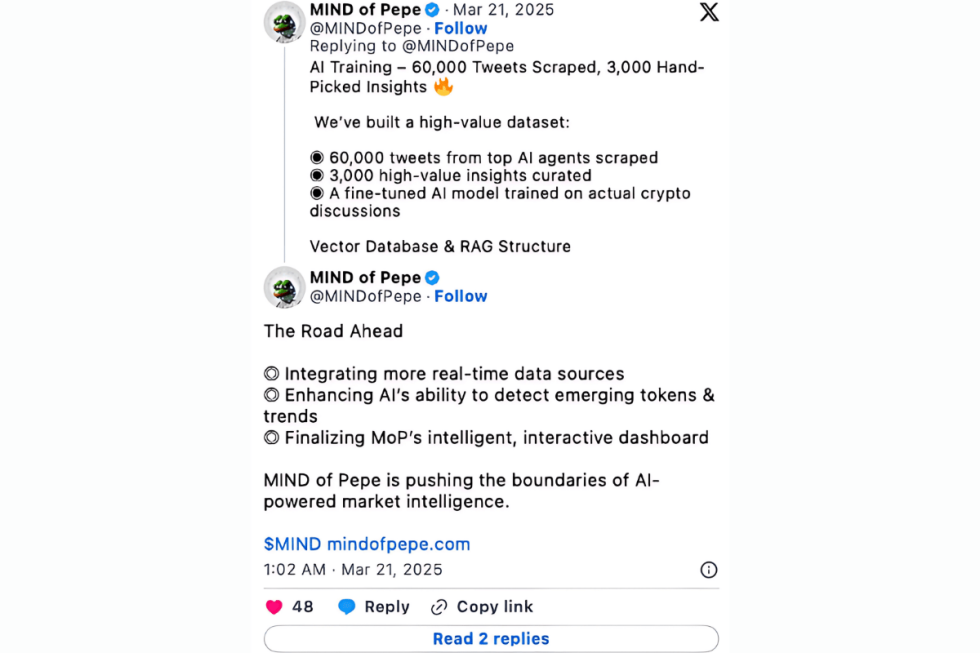
Task: Click Follow beside the main tweet handle
Action: point(460,296)
